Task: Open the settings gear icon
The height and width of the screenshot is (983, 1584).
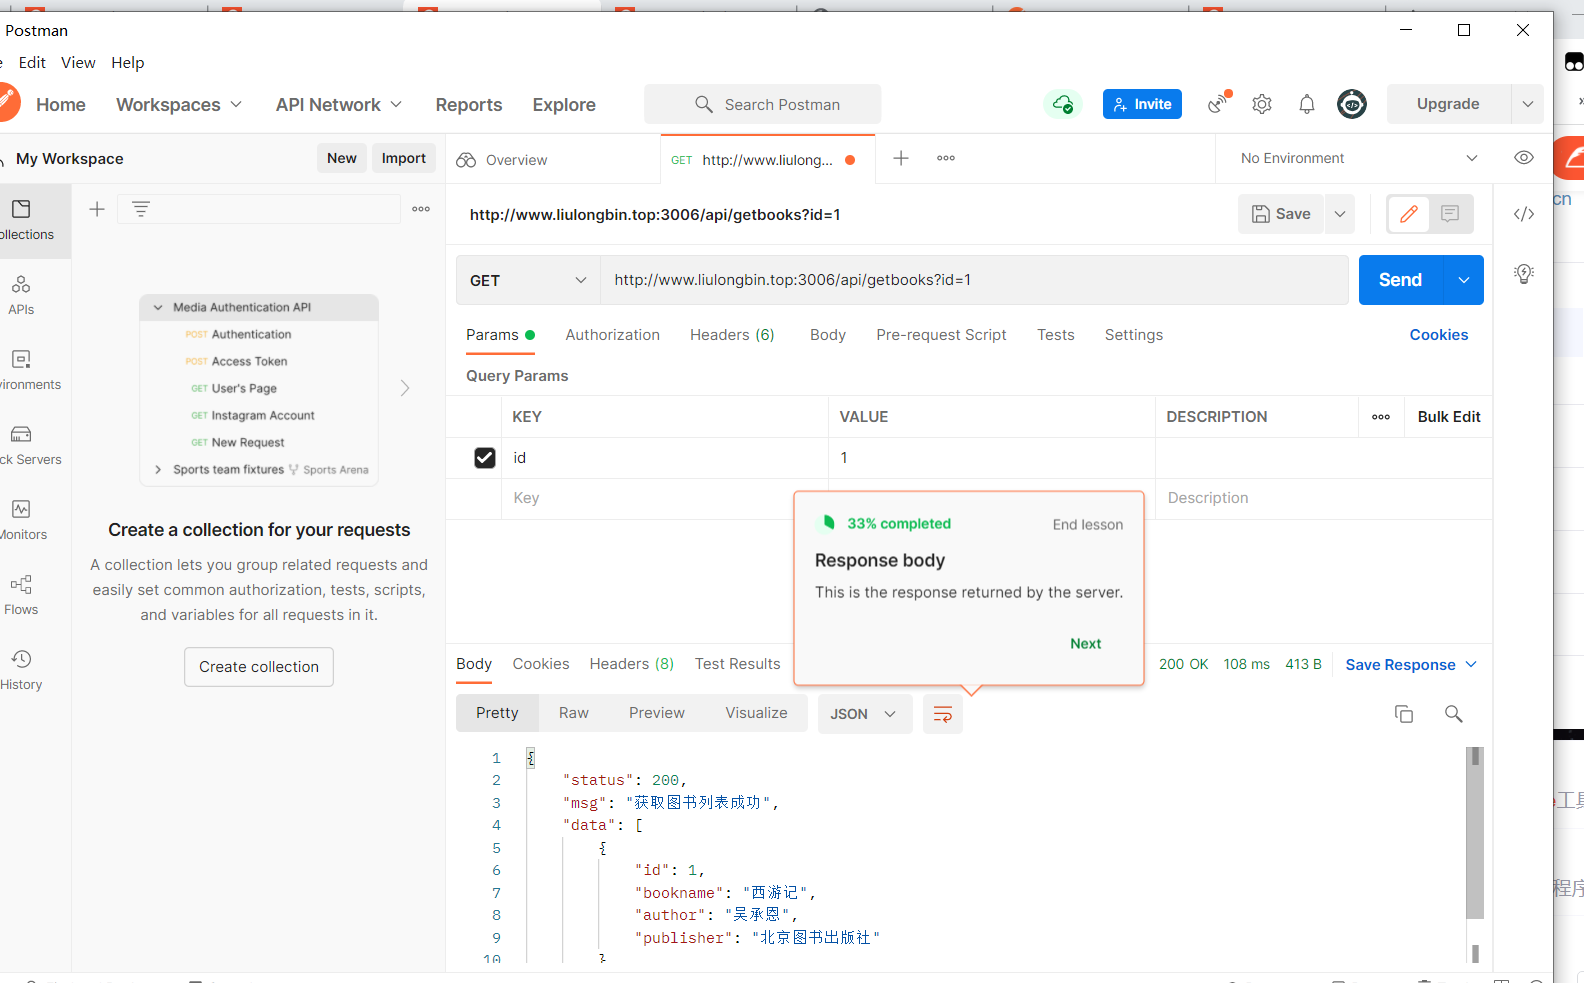Action: click(x=1262, y=104)
